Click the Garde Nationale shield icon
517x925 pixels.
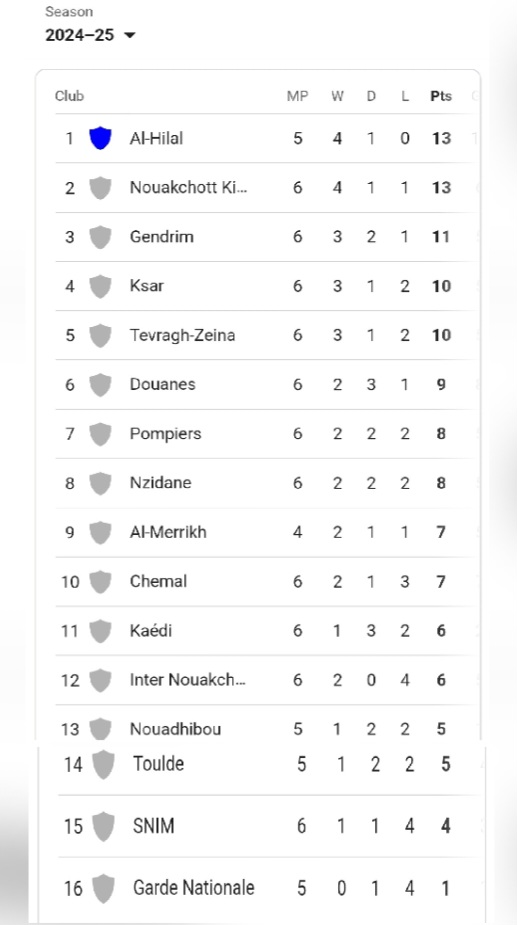tap(104, 888)
